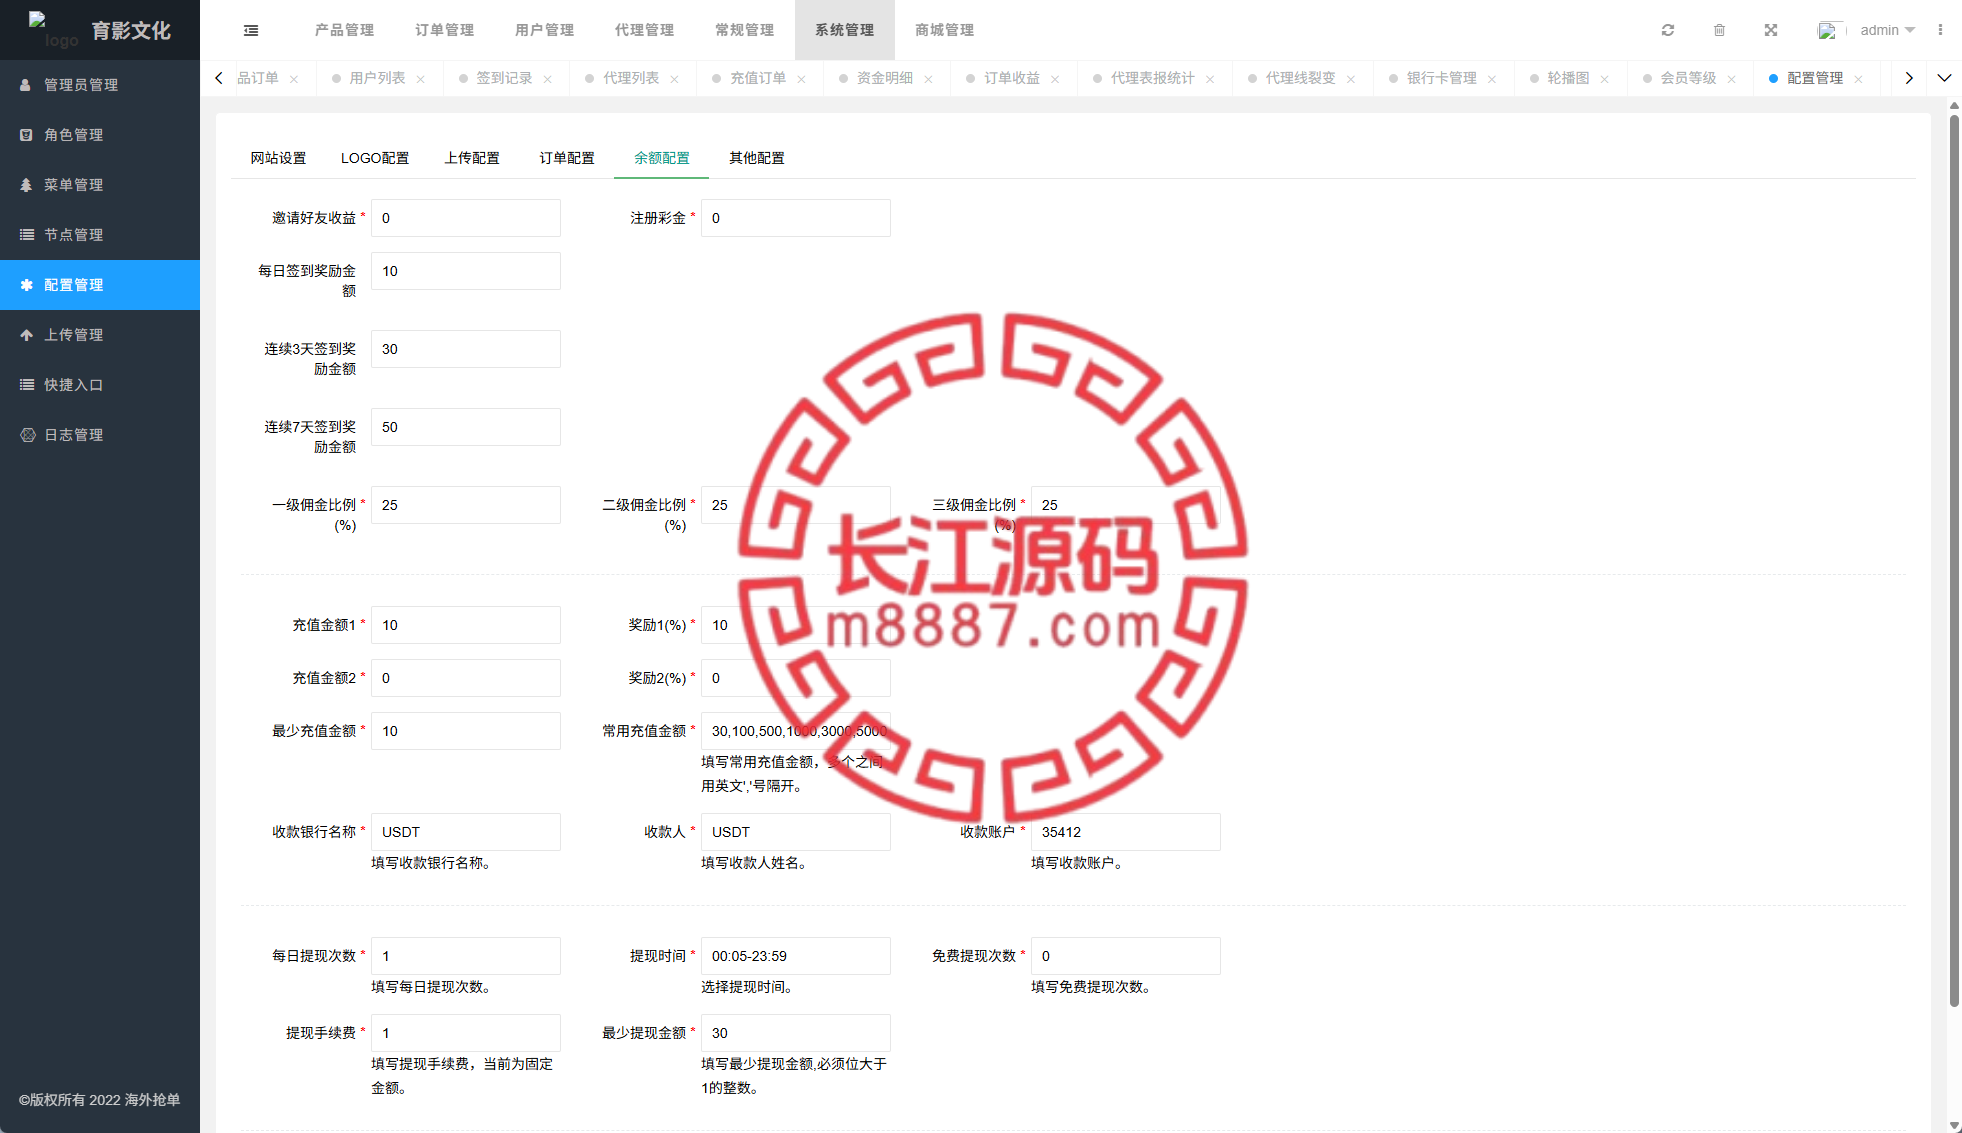The width and height of the screenshot is (1962, 1133).
Task: Close the 代理列表 tab
Action: (675, 79)
